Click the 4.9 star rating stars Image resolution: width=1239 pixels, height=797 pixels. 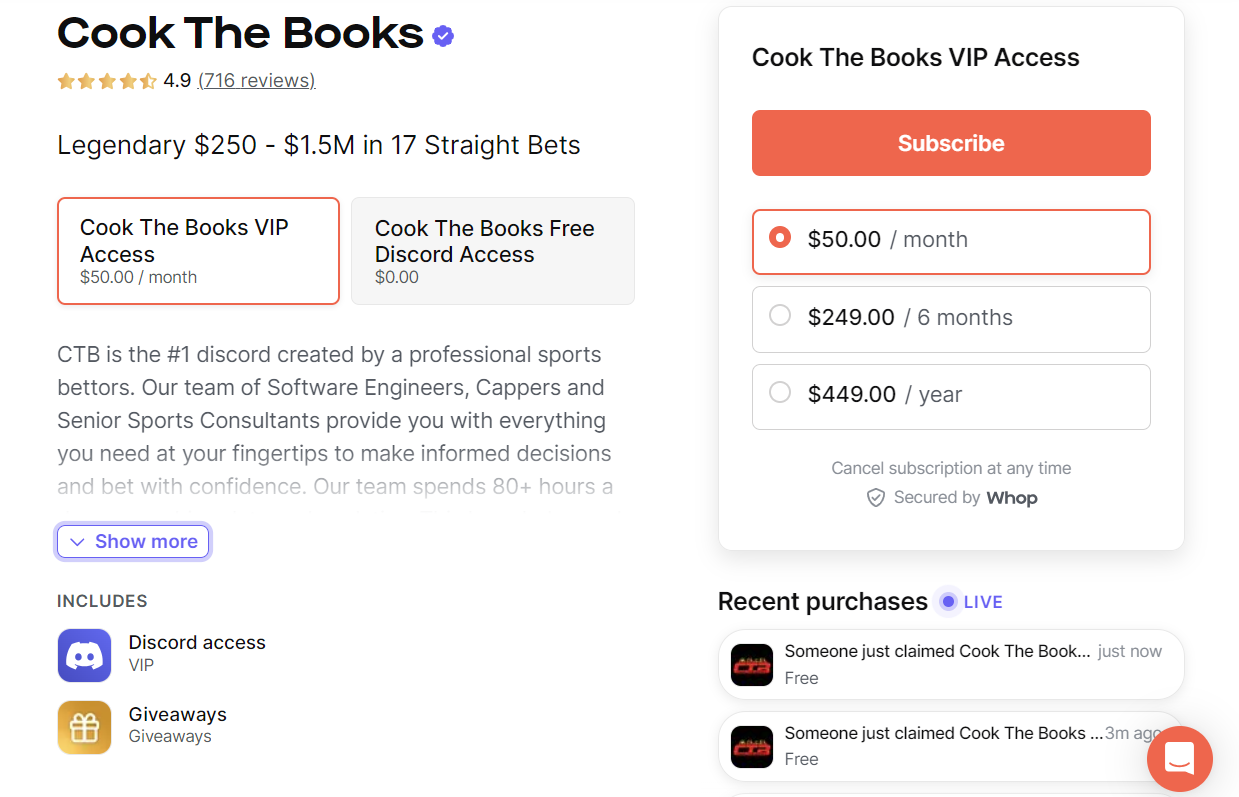[106, 81]
